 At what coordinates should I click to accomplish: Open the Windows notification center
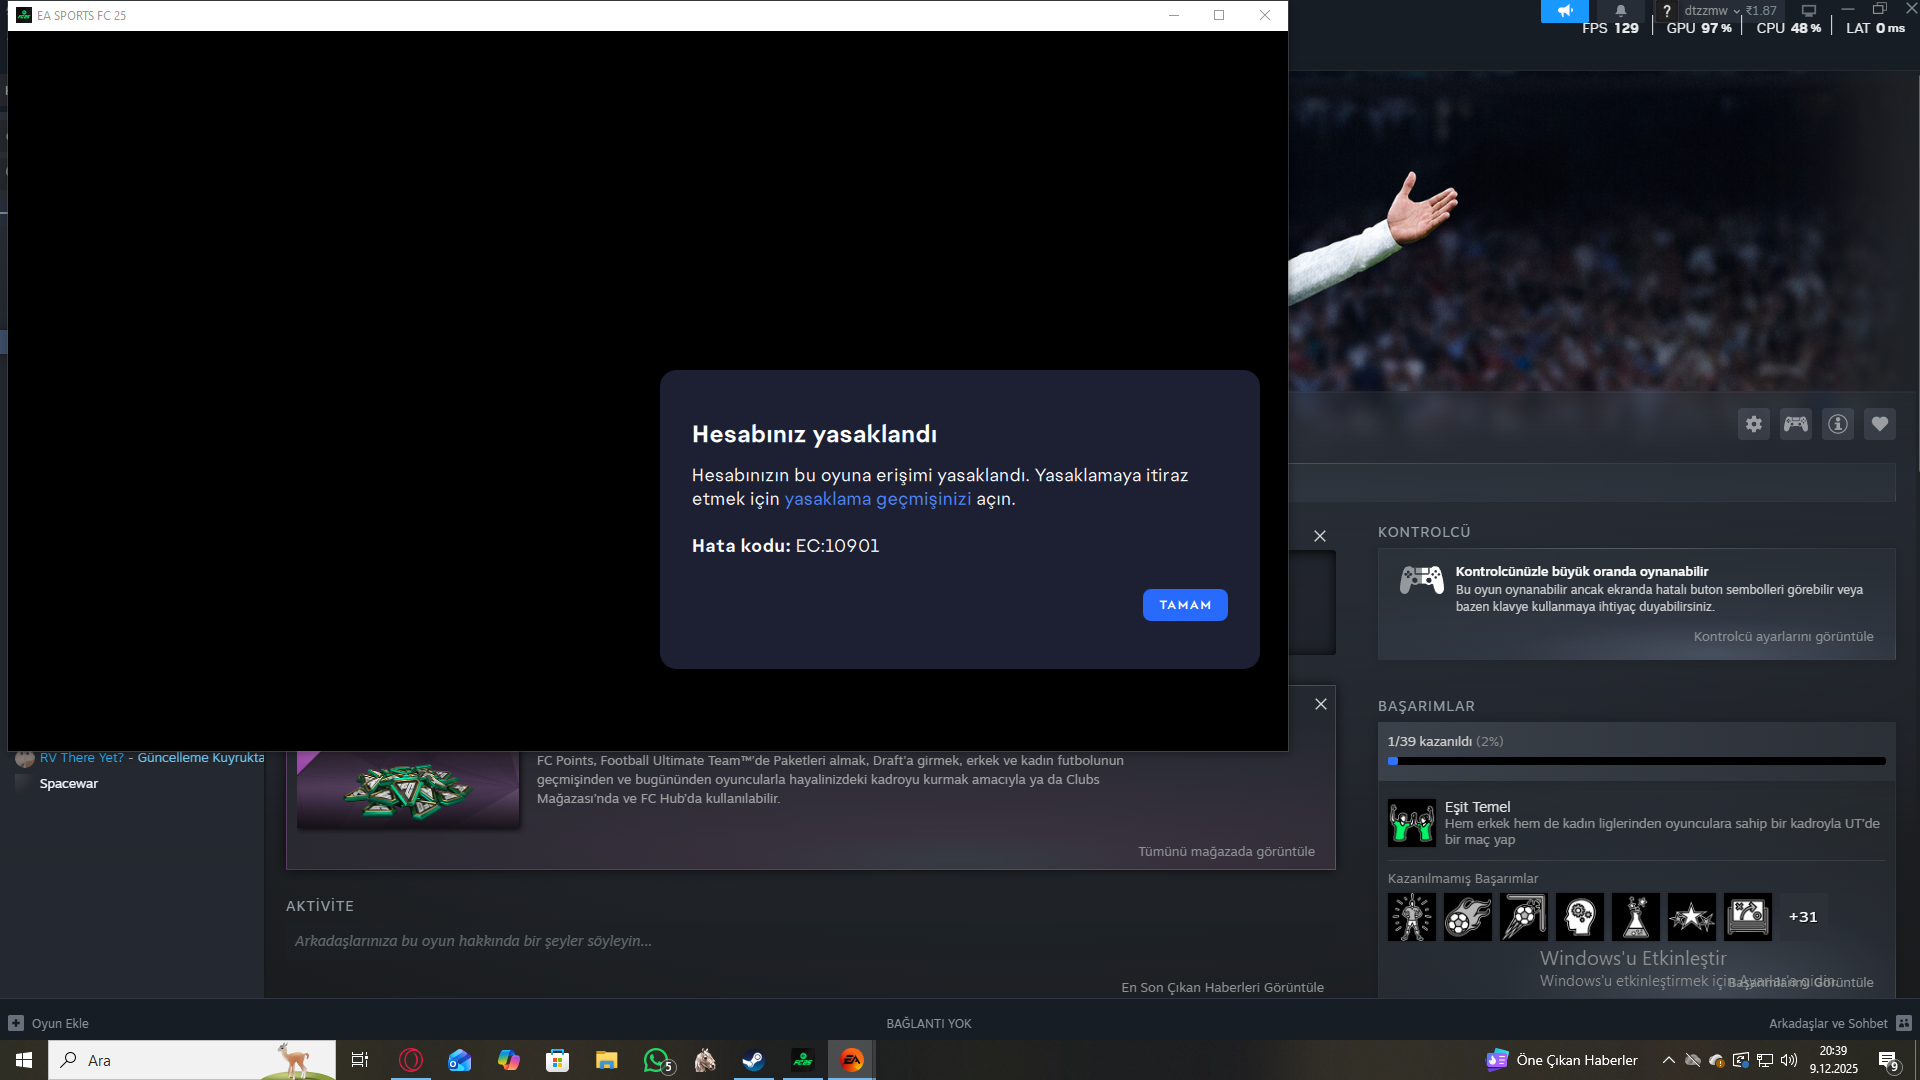(1889, 1060)
